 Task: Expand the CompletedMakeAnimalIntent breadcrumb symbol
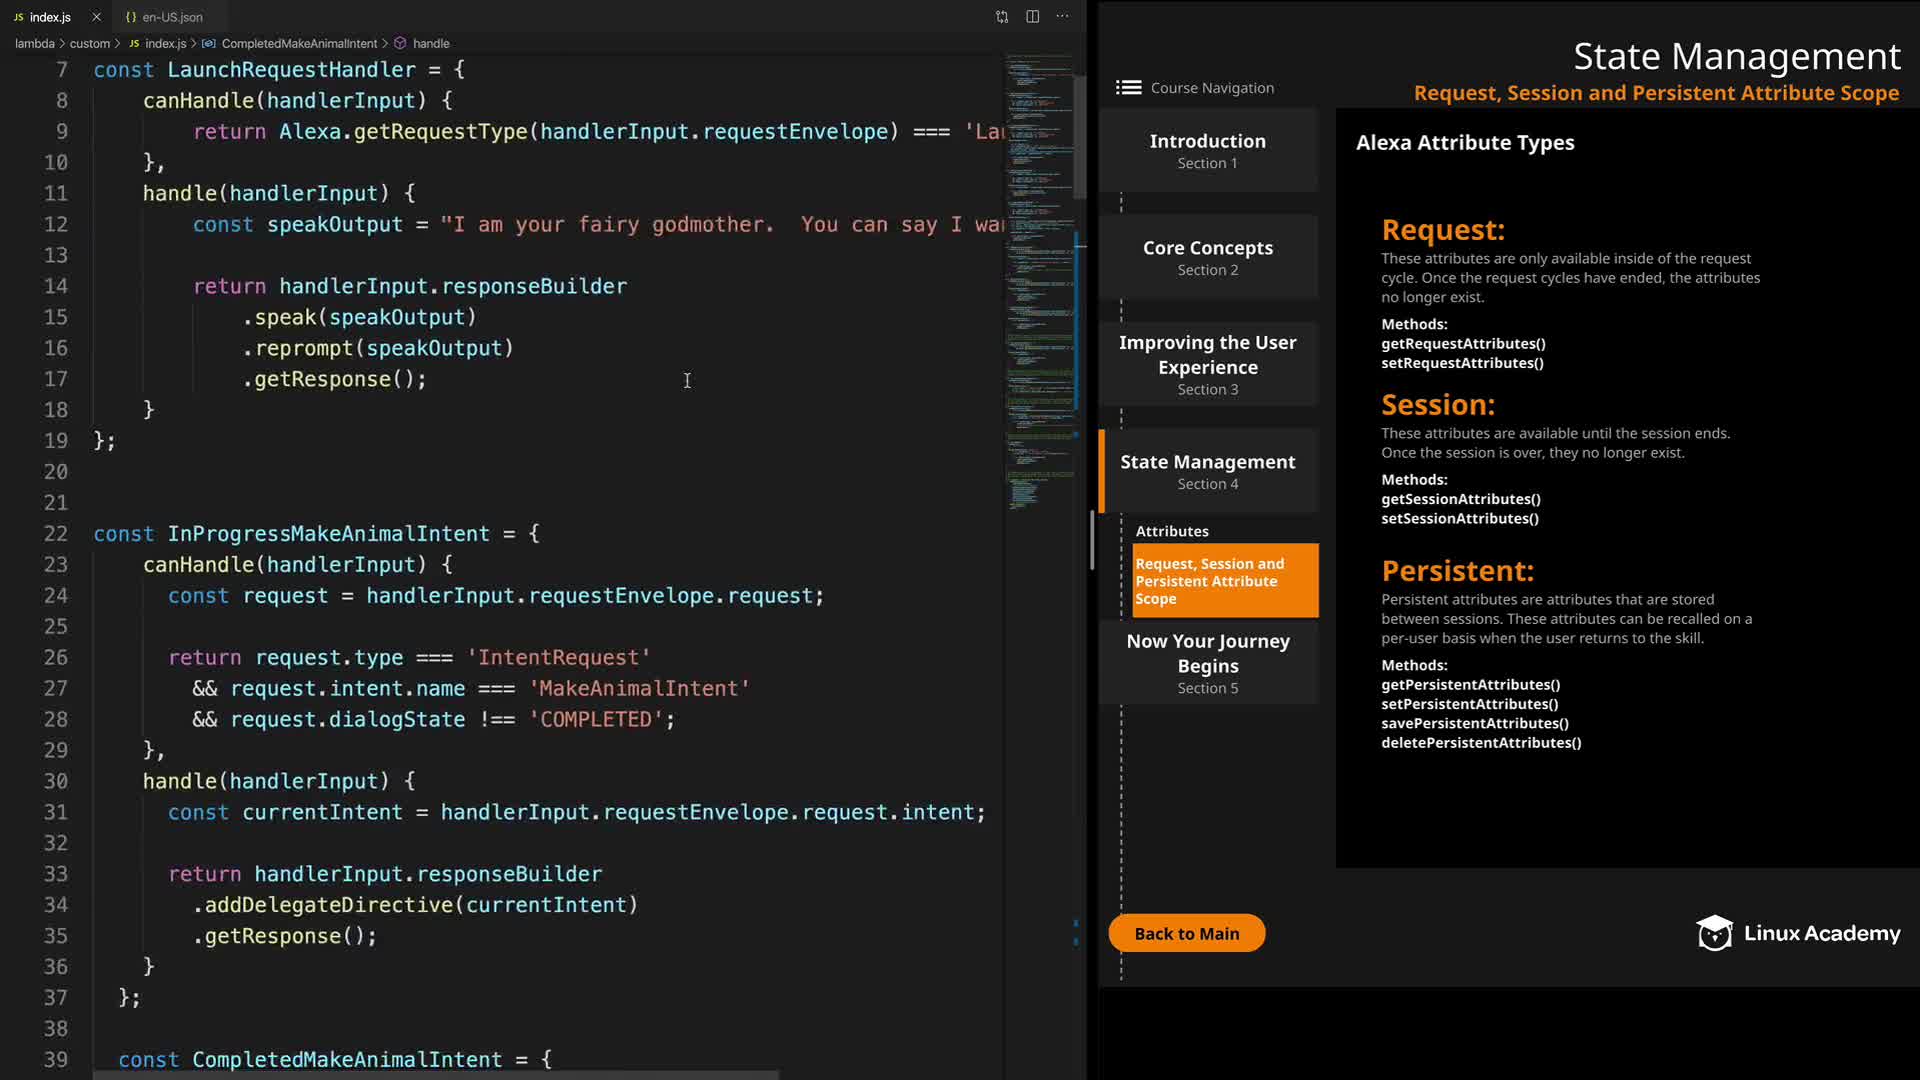[x=299, y=44]
